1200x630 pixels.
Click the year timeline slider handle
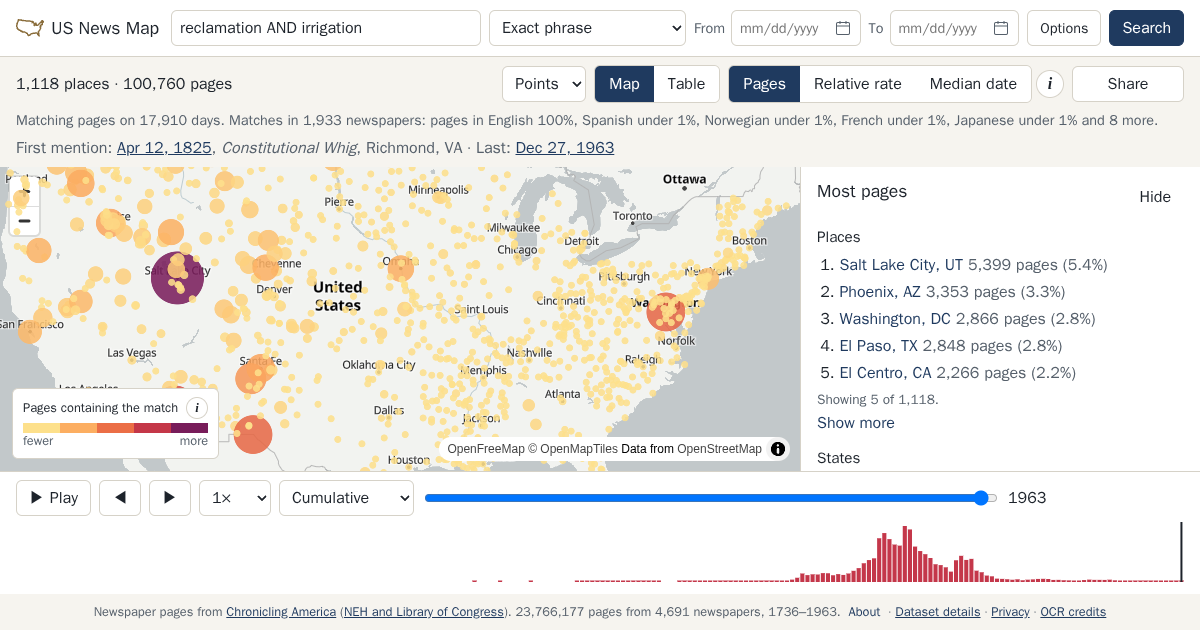coord(982,498)
